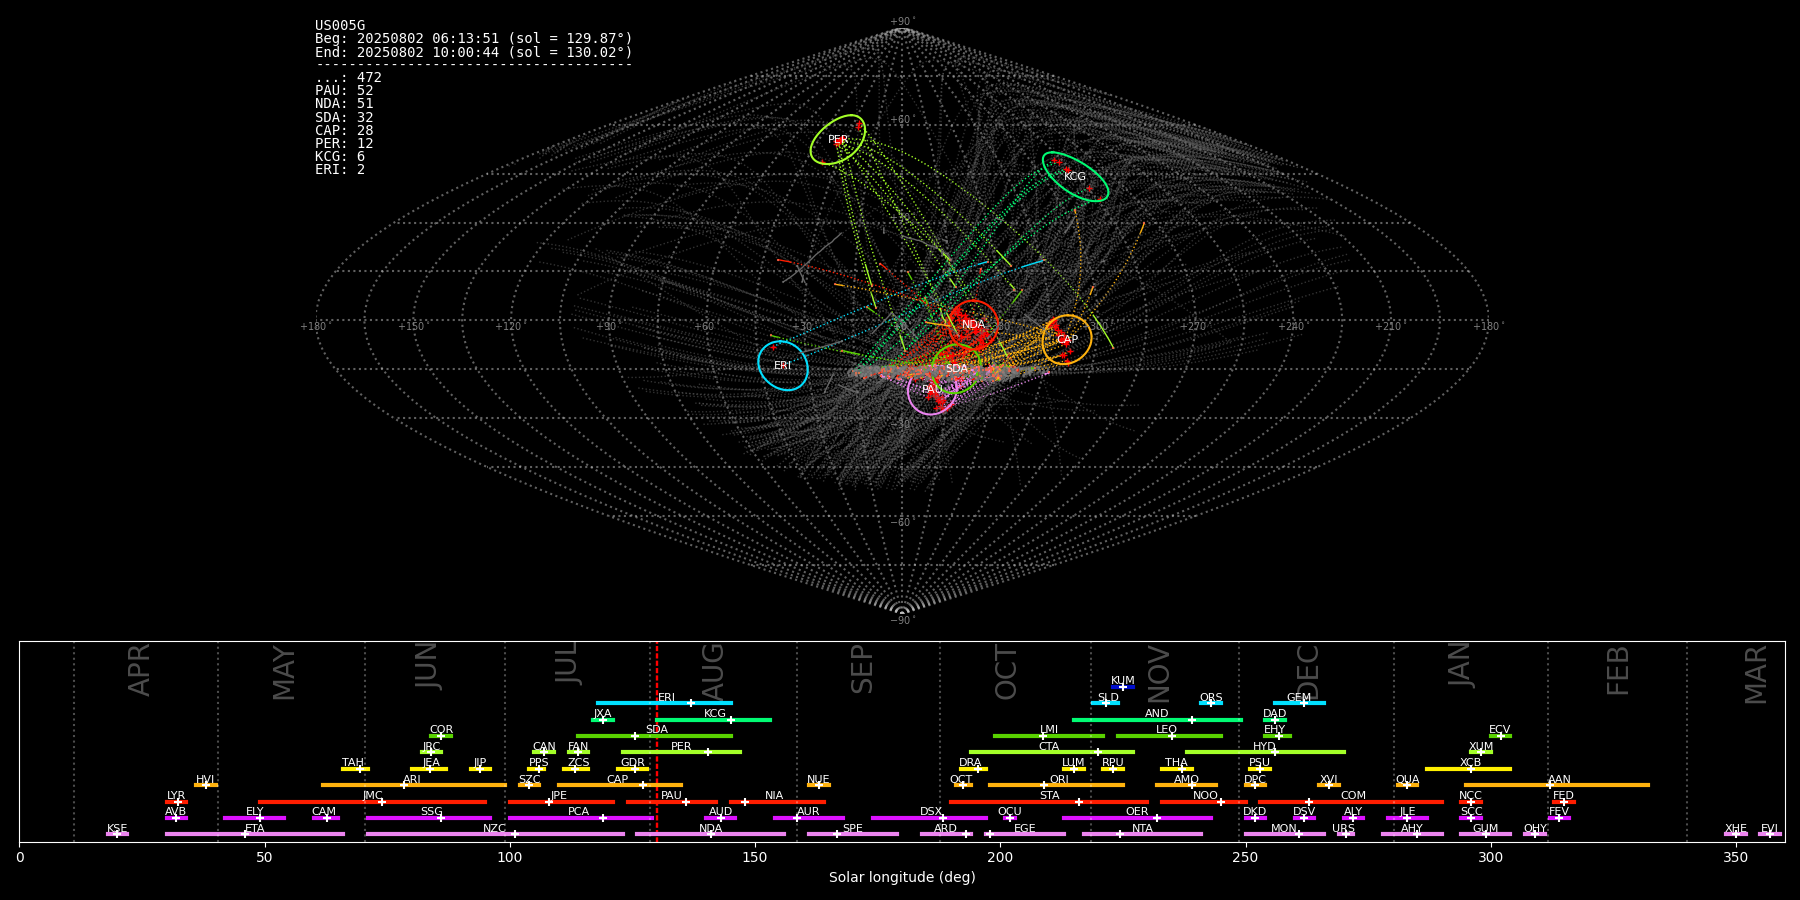This screenshot has height=900, width=1800.
Task: Click the '...: 472' sporadic count
Action: tap(348, 77)
